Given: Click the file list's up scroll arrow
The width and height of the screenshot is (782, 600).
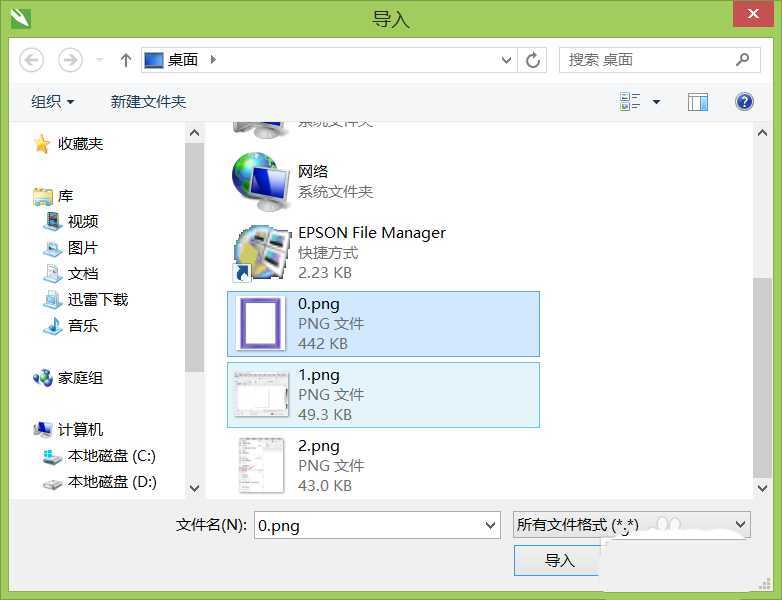Looking at the screenshot, I should [x=762, y=133].
